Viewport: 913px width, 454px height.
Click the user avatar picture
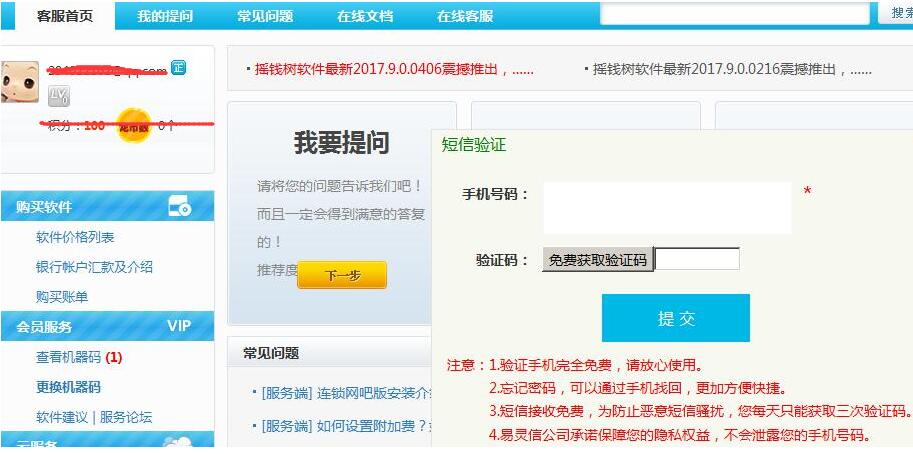pos(19,83)
